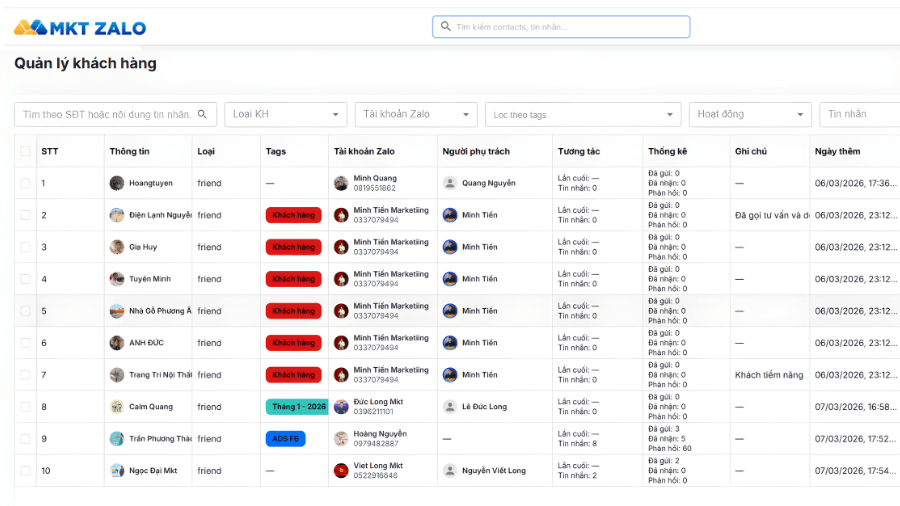The width and height of the screenshot is (900, 506).
Task: Open avatar of Trần Phương Thảo contact
Action: pos(117,439)
